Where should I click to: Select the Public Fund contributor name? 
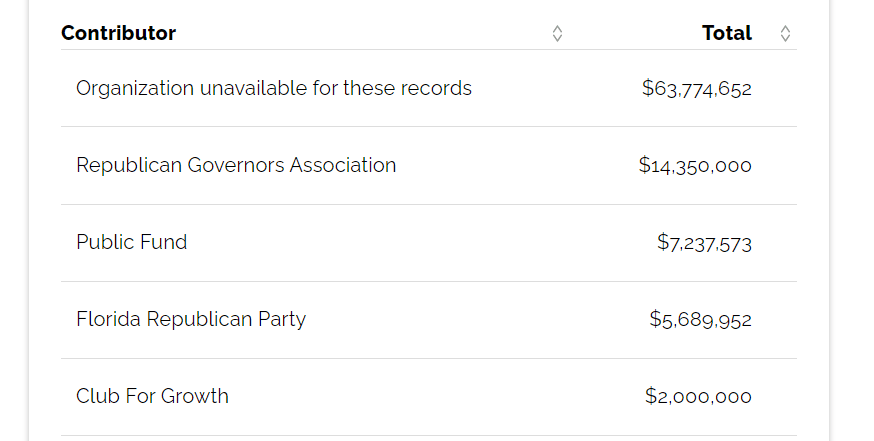tap(131, 242)
